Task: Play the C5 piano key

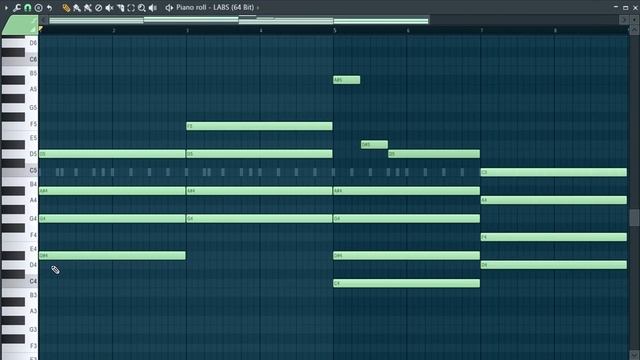Action: click(x=20, y=171)
